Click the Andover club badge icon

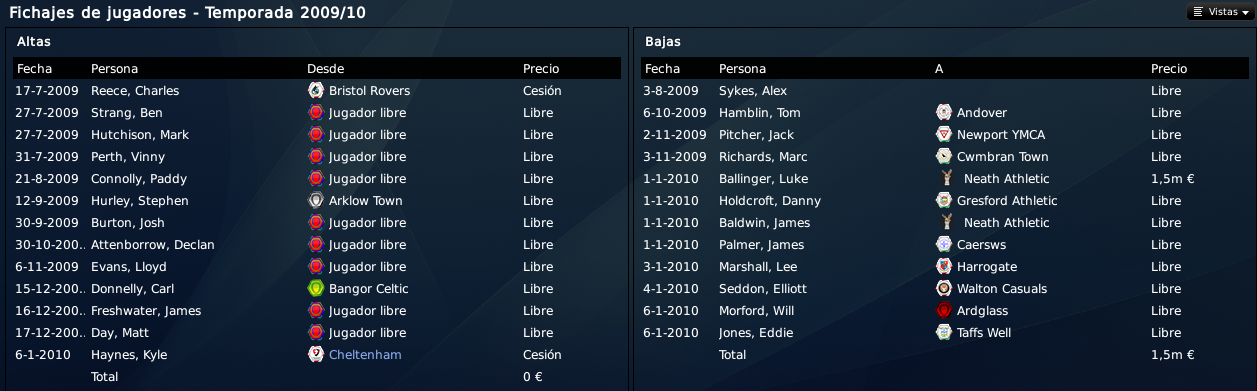click(x=944, y=113)
